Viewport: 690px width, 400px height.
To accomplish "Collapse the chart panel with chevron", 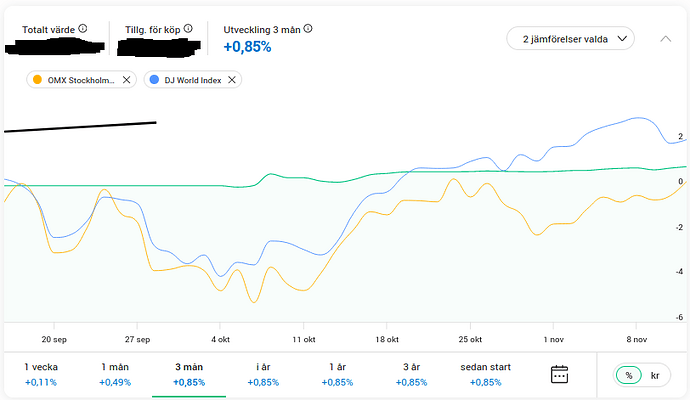I will (666, 39).
